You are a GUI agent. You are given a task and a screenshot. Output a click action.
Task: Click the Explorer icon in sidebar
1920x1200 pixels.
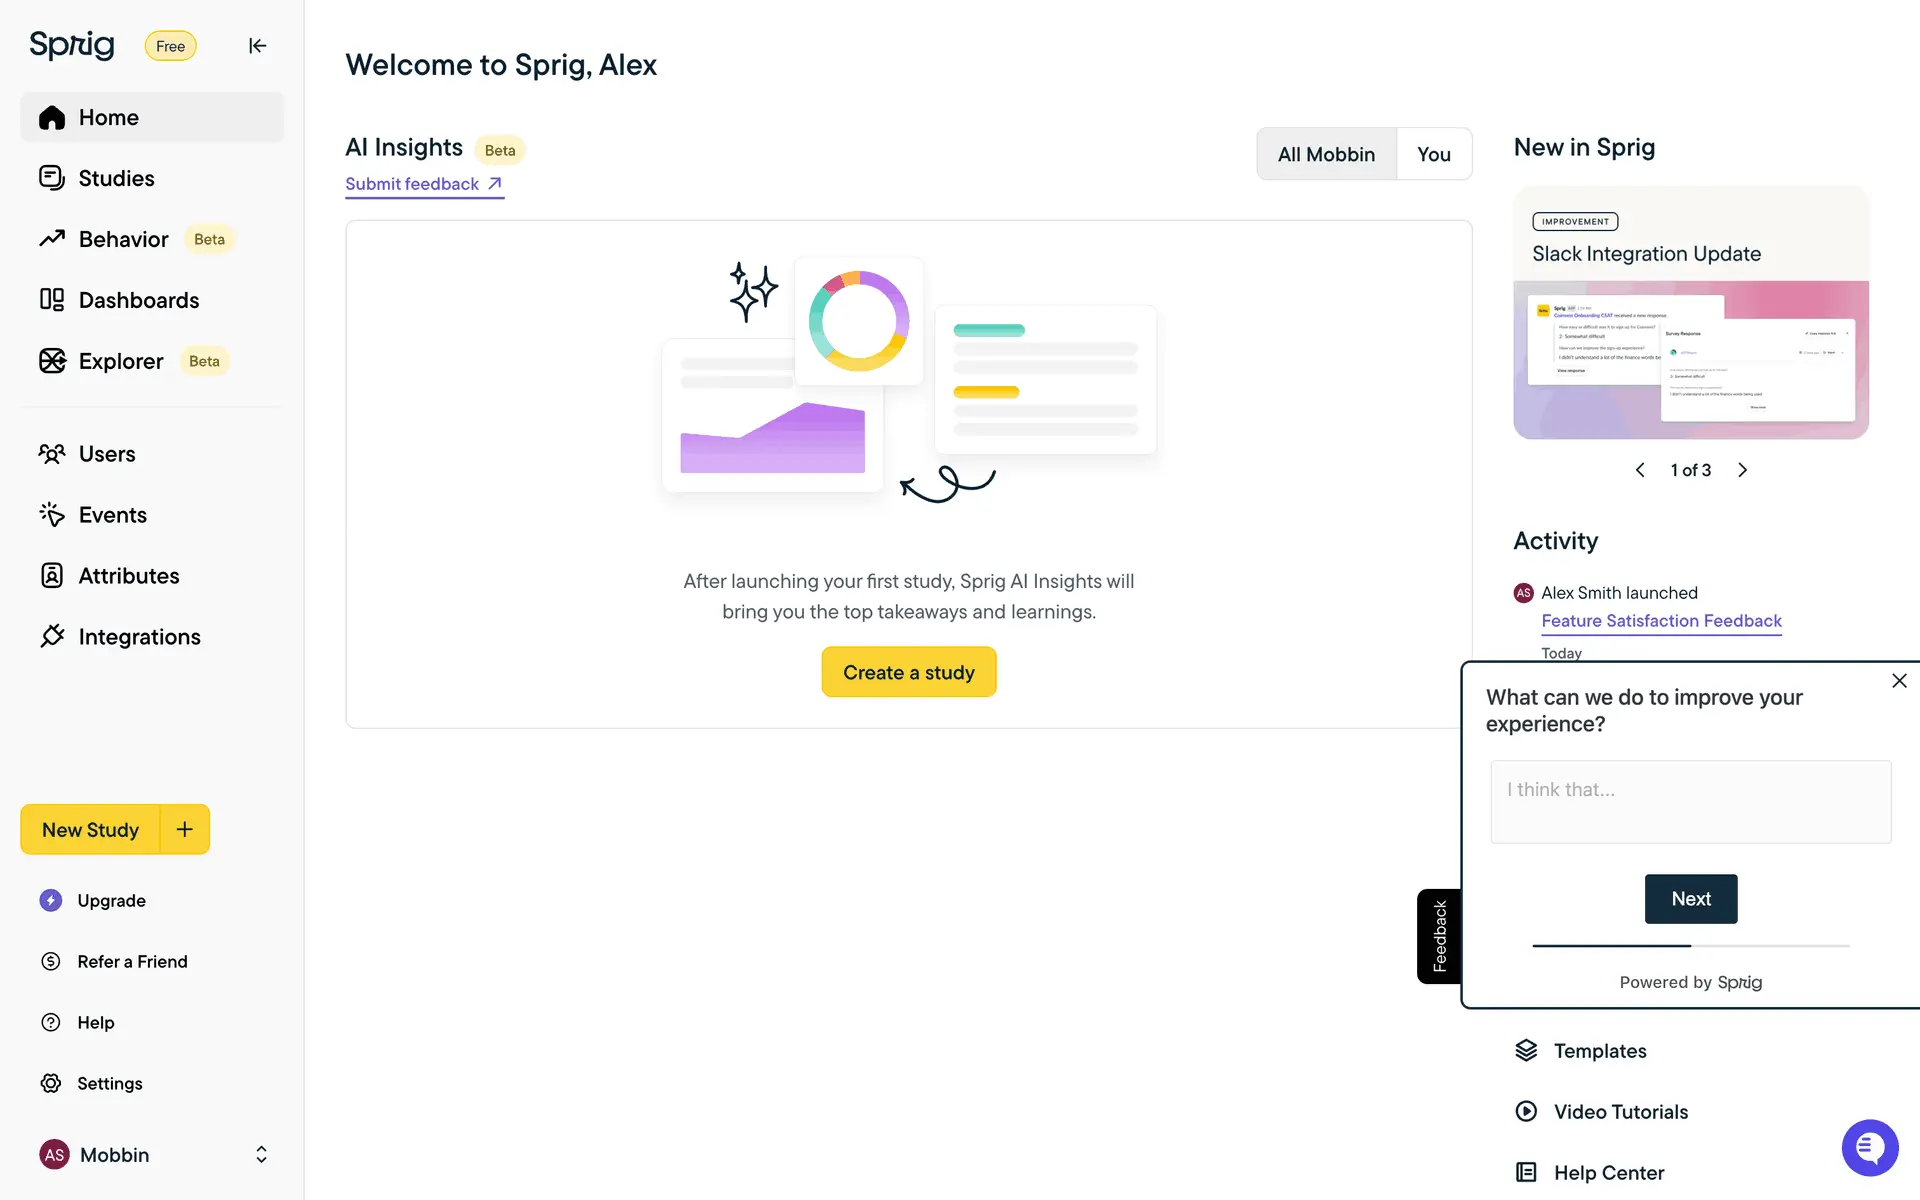(x=52, y=361)
